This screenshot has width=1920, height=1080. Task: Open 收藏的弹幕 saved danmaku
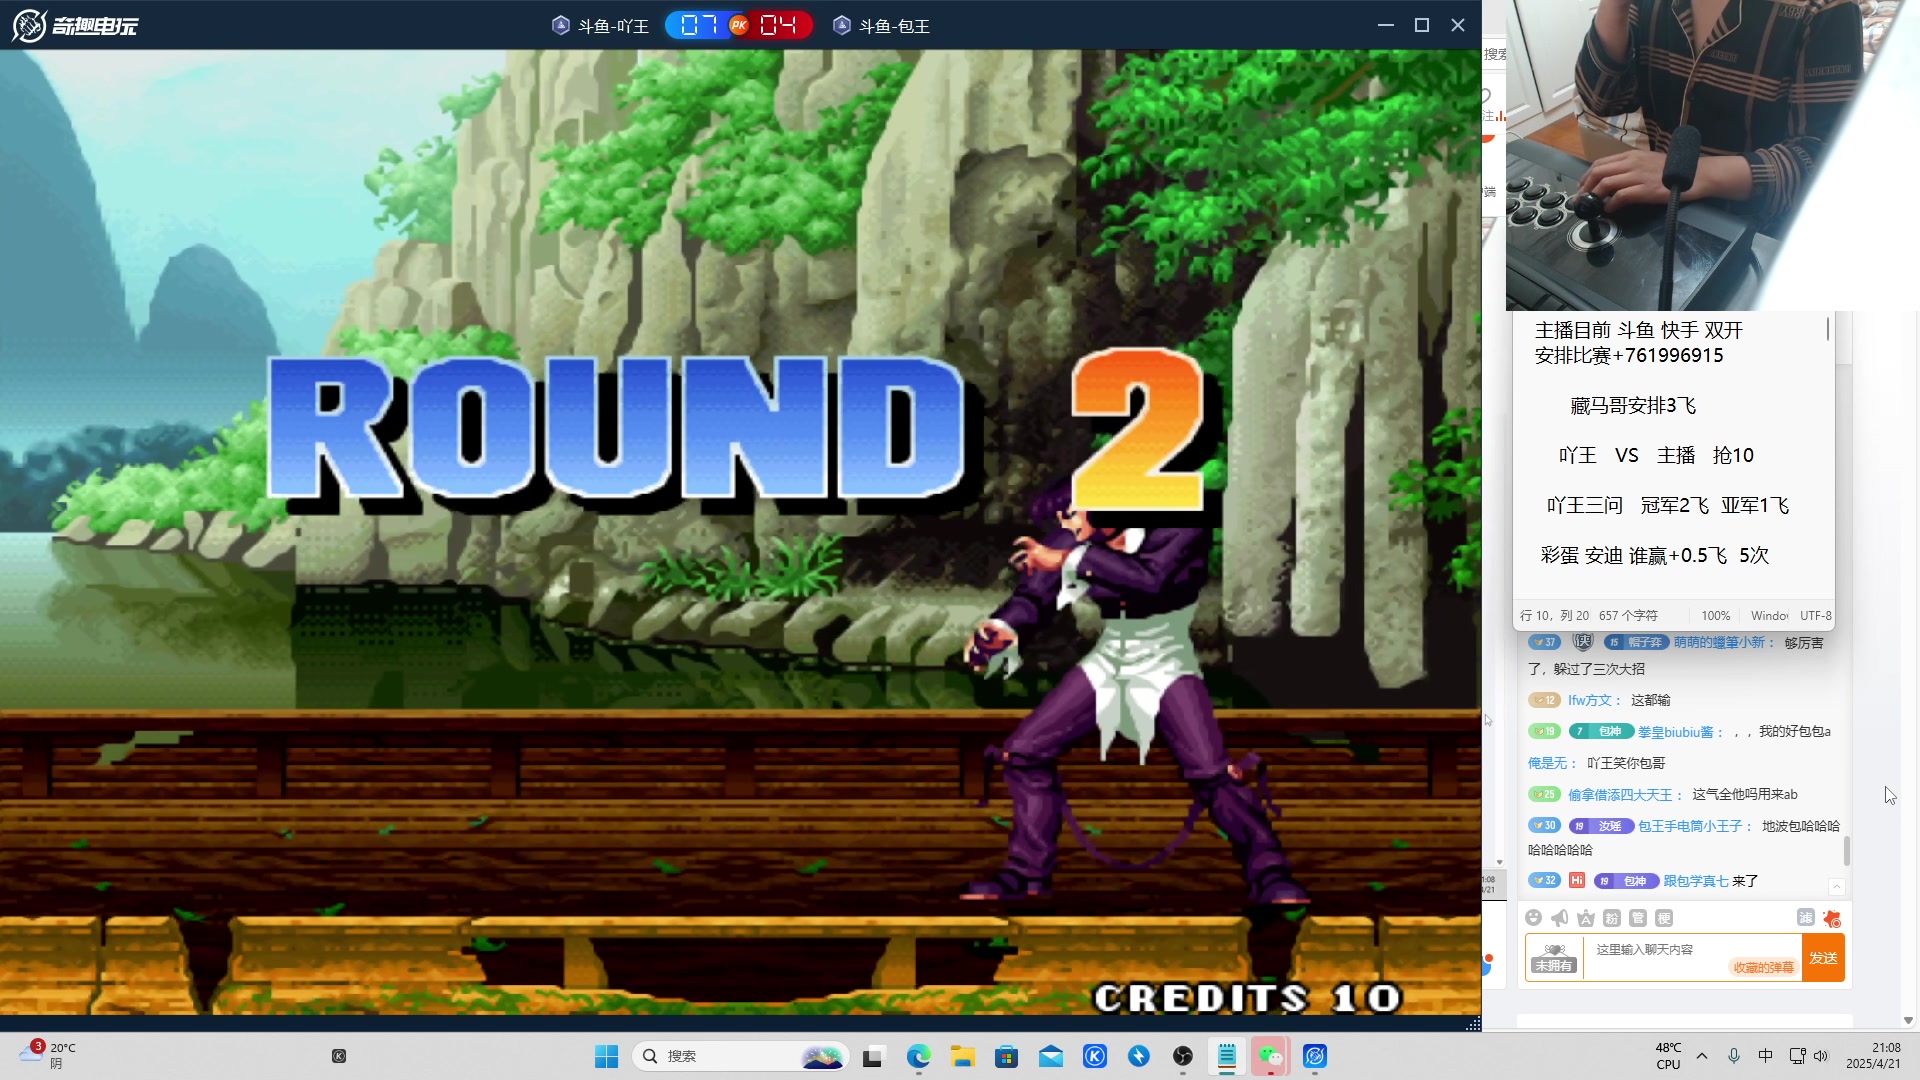(1763, 967)
